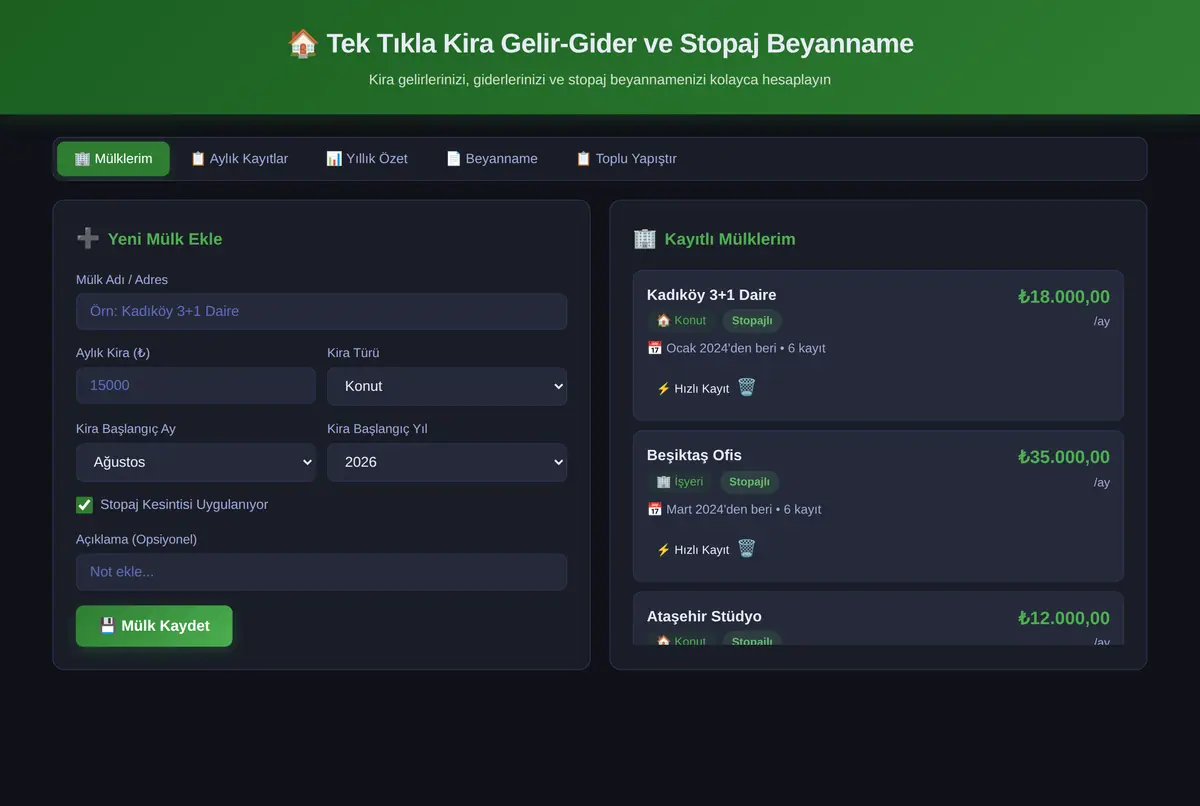Click the Kadıköy 3+1 Daire title

[711, 295]
